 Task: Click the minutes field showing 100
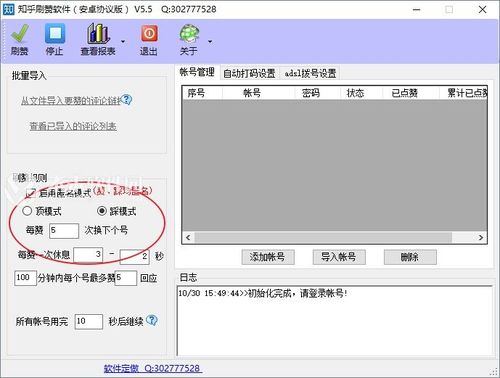(25, 278)
